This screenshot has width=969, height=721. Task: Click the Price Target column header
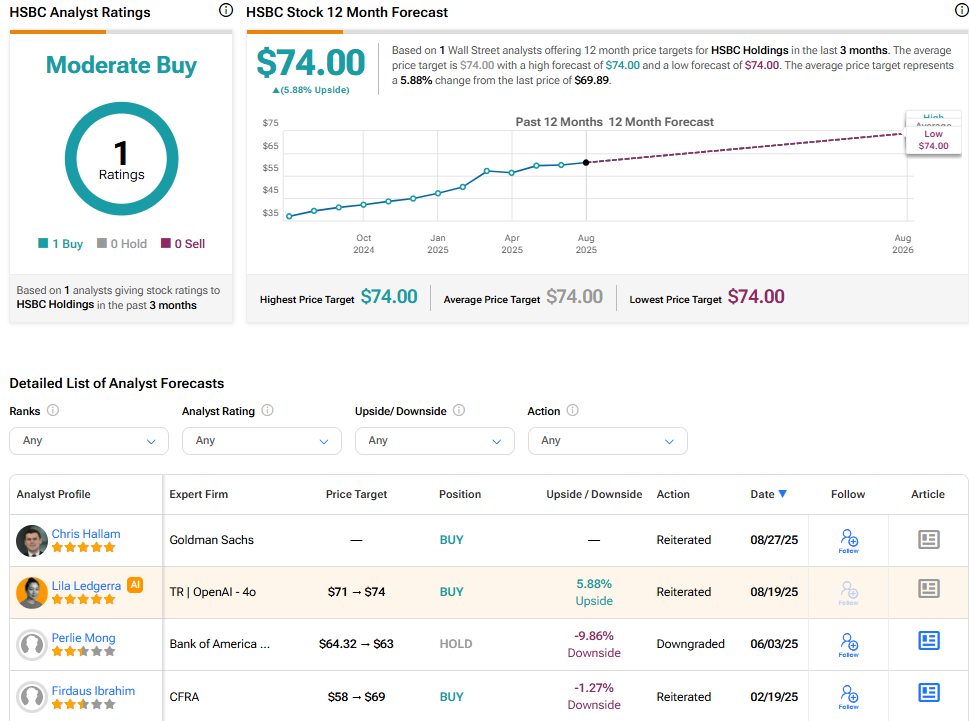[356, 494]
